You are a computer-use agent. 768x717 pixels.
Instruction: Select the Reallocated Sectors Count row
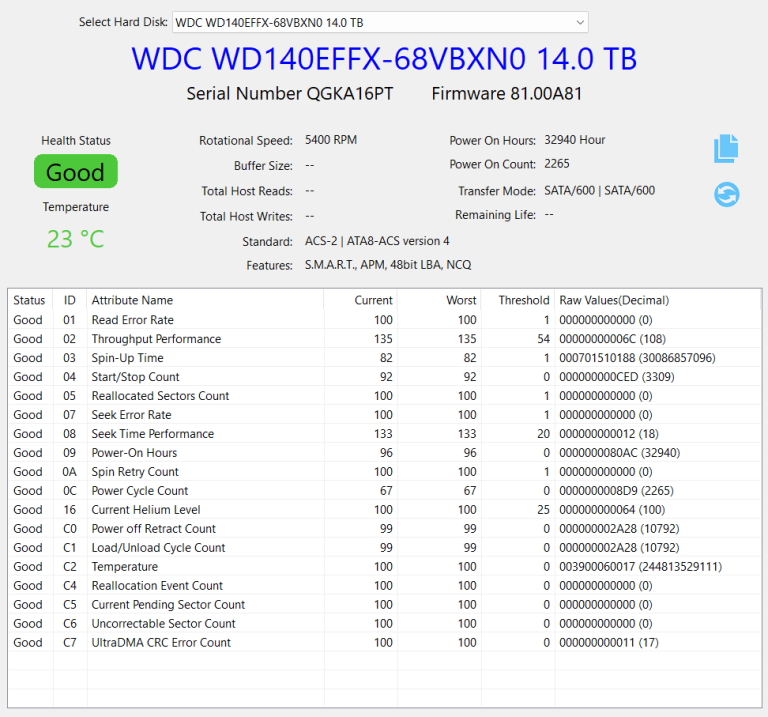tap(384, 396)
